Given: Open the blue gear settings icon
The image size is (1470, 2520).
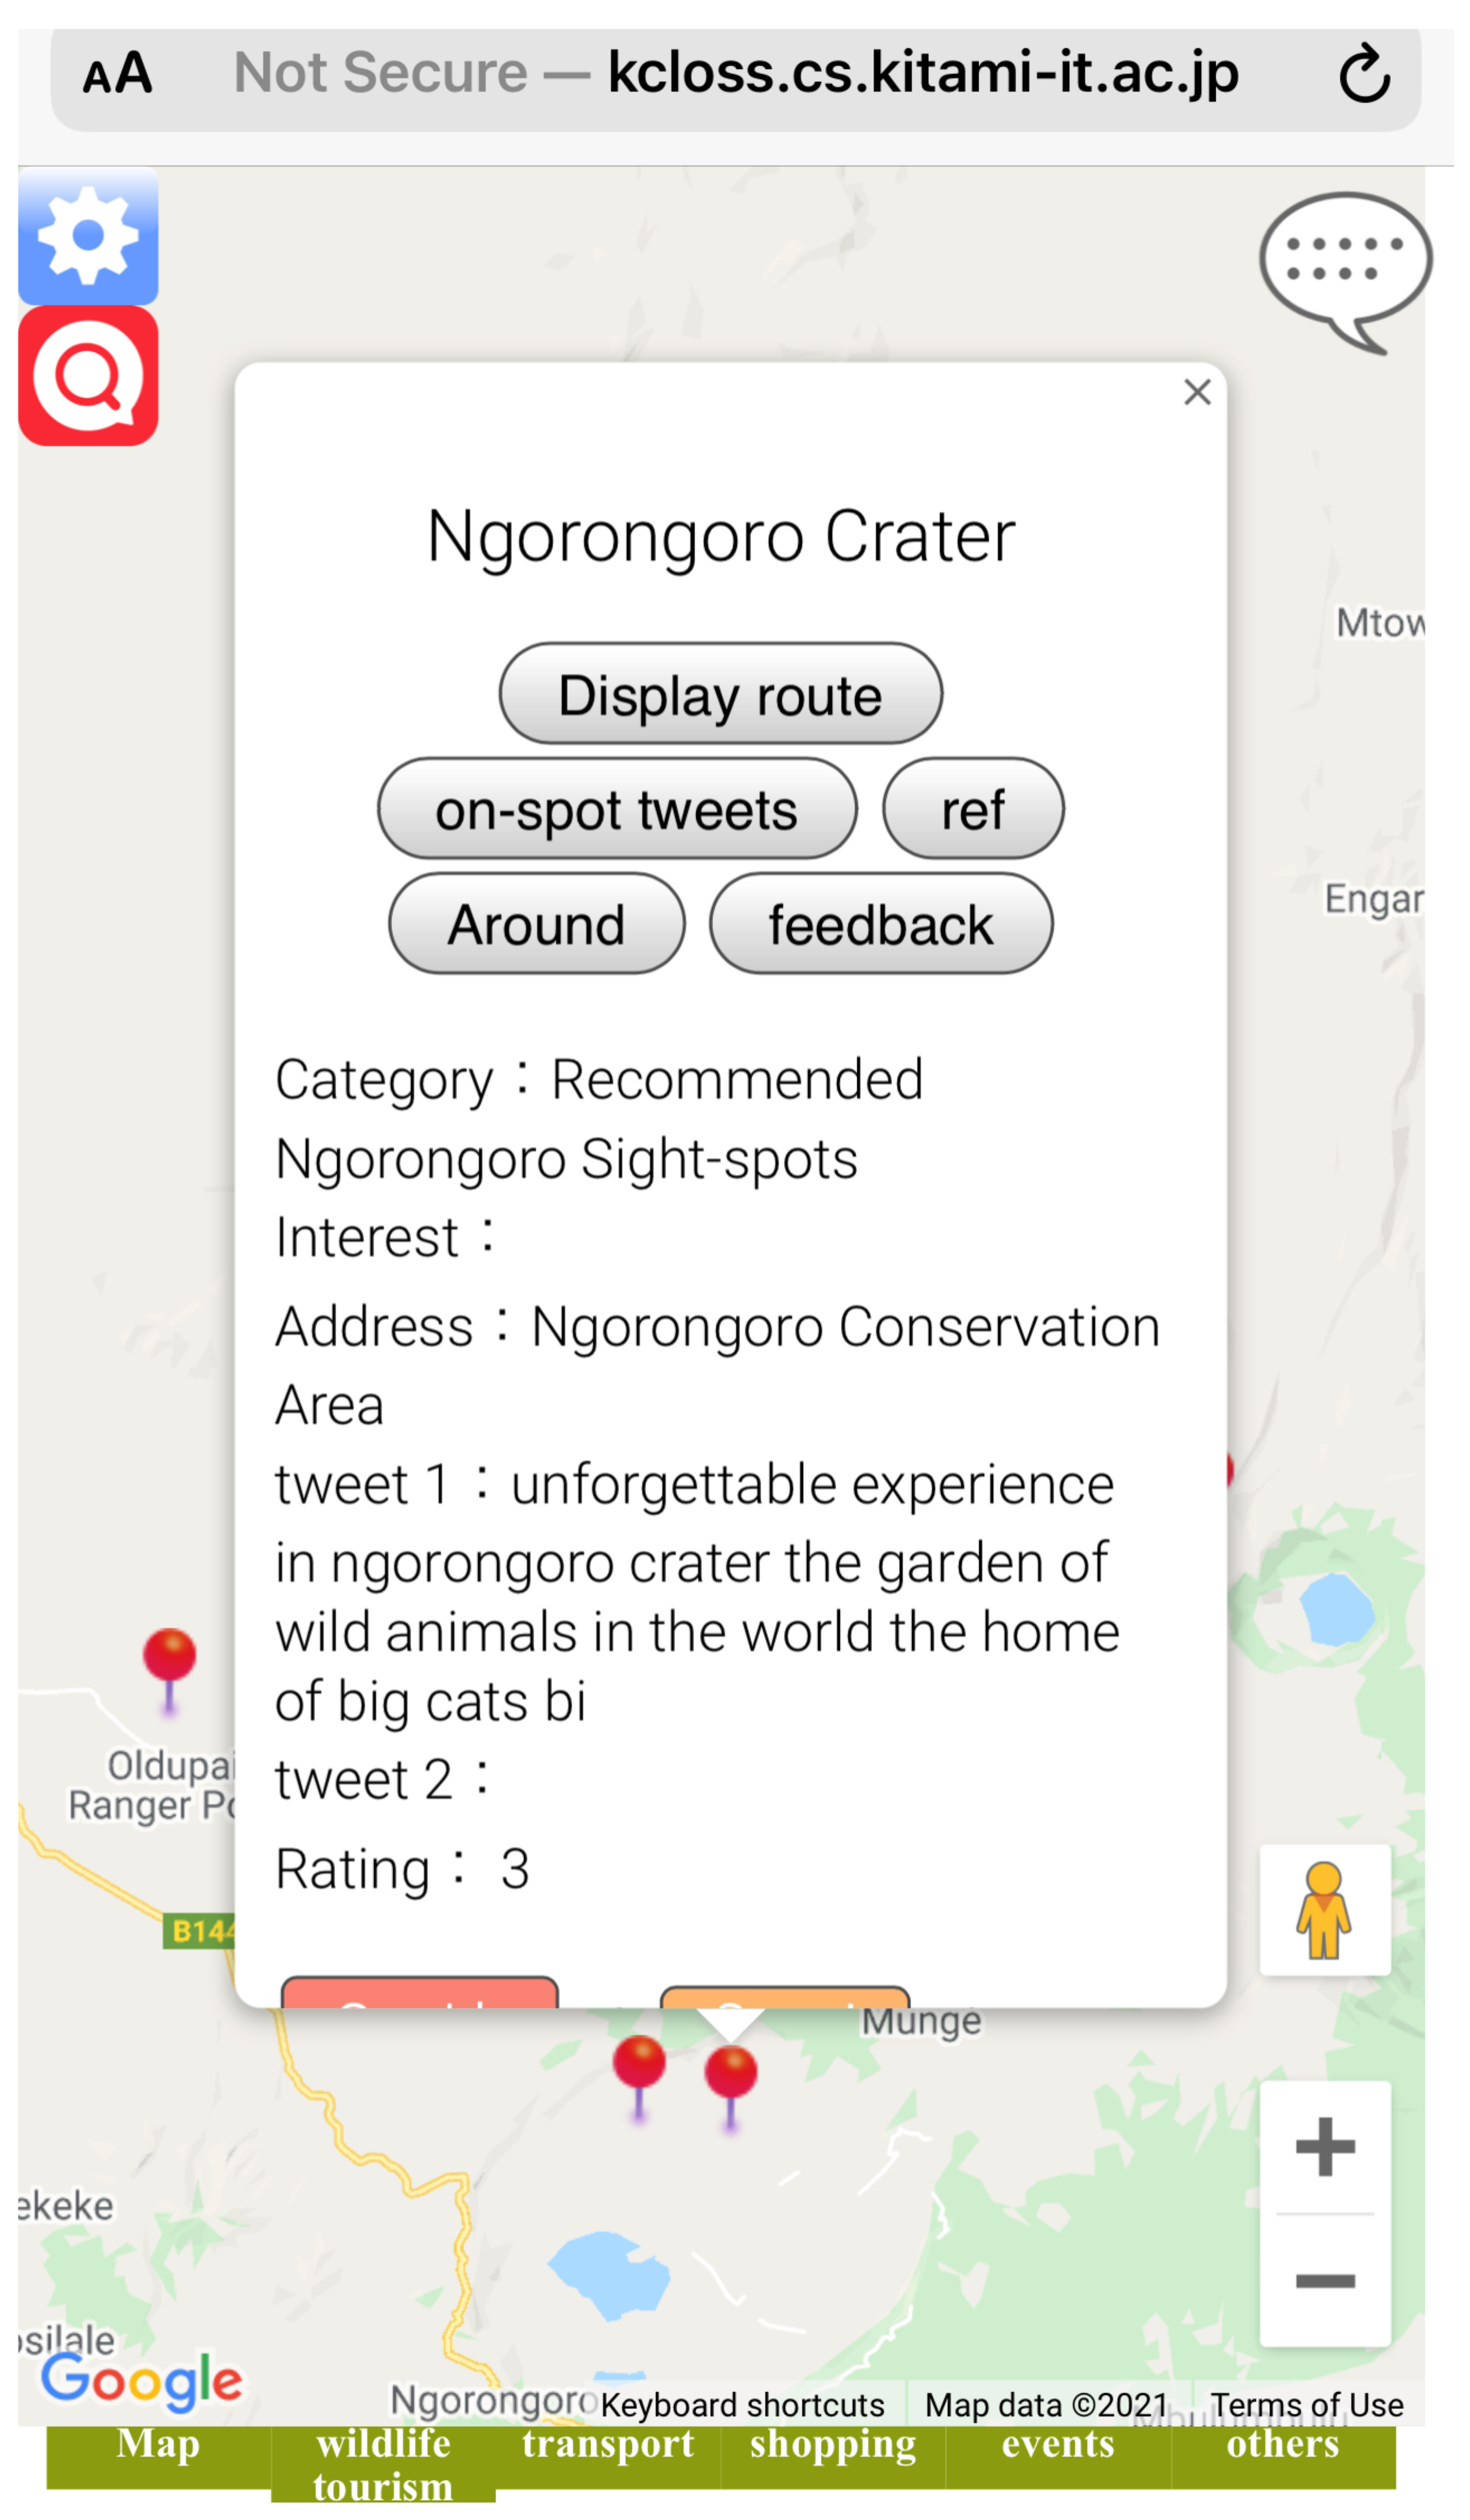Looking at the screenshot, I should pos(88,236).
